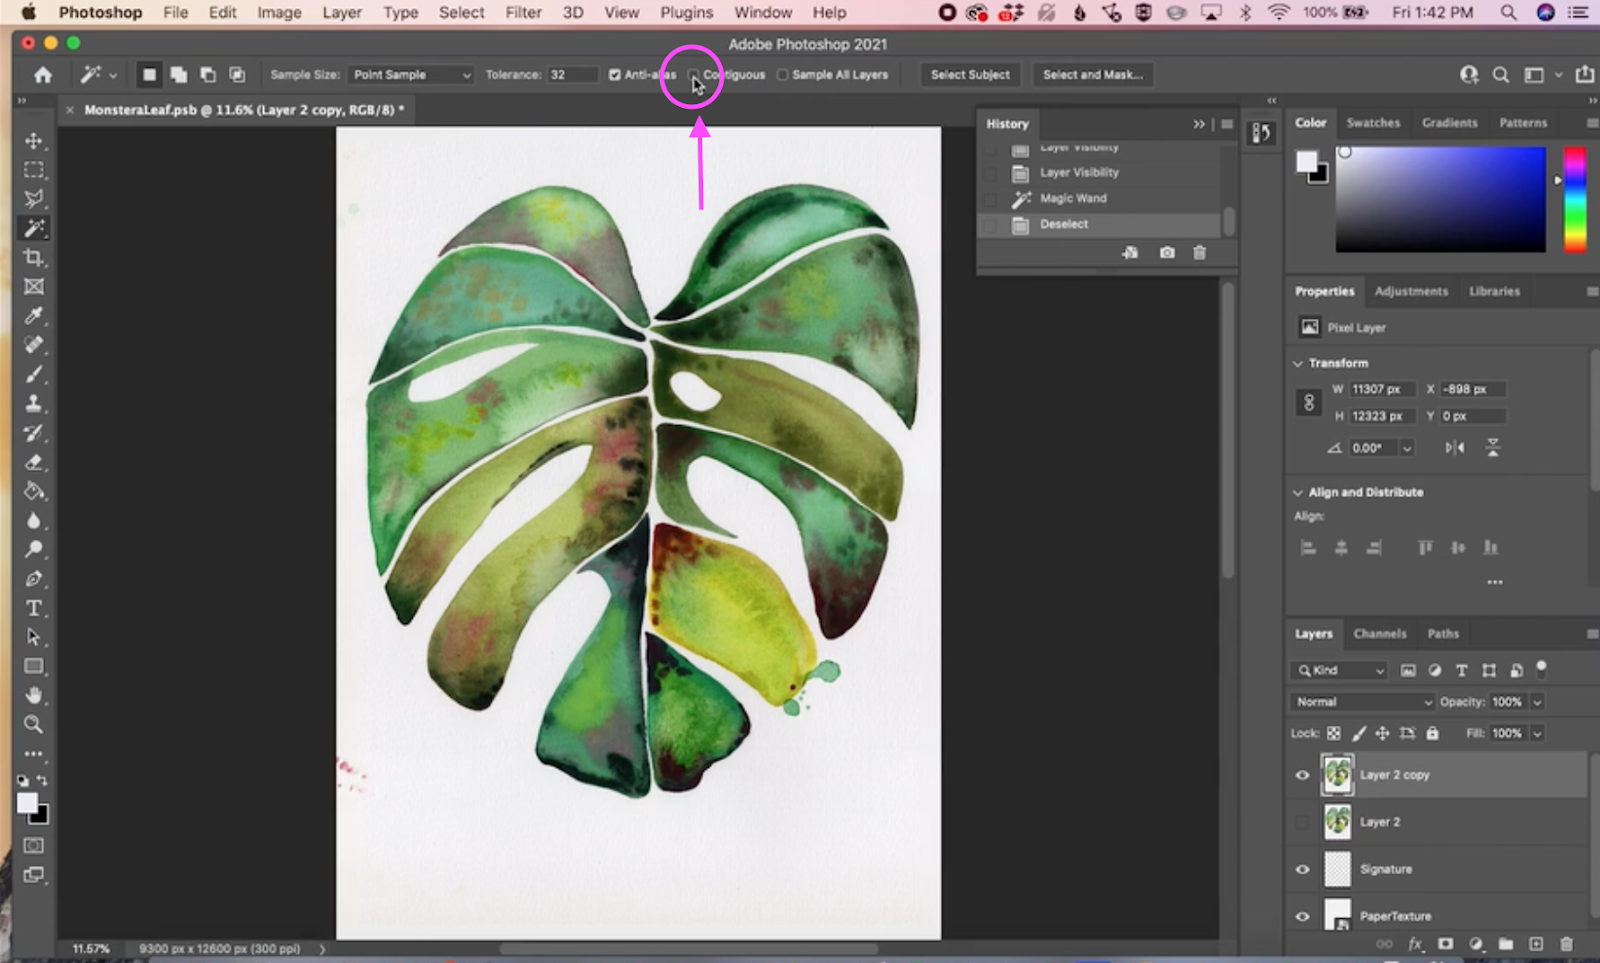1600x963 pixels.
Task: Select the Type tool
Action: (34, 607)
